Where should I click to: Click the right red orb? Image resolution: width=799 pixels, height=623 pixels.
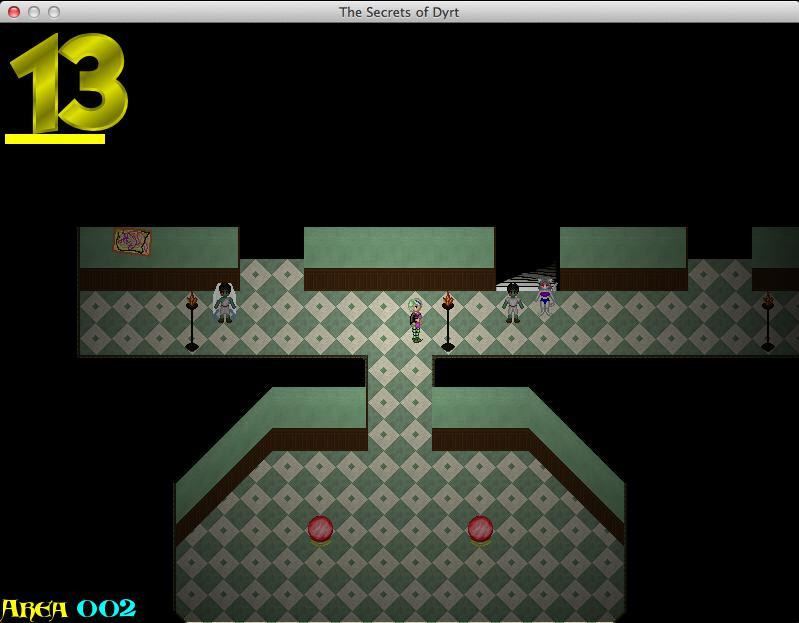[x=480, y=530]
